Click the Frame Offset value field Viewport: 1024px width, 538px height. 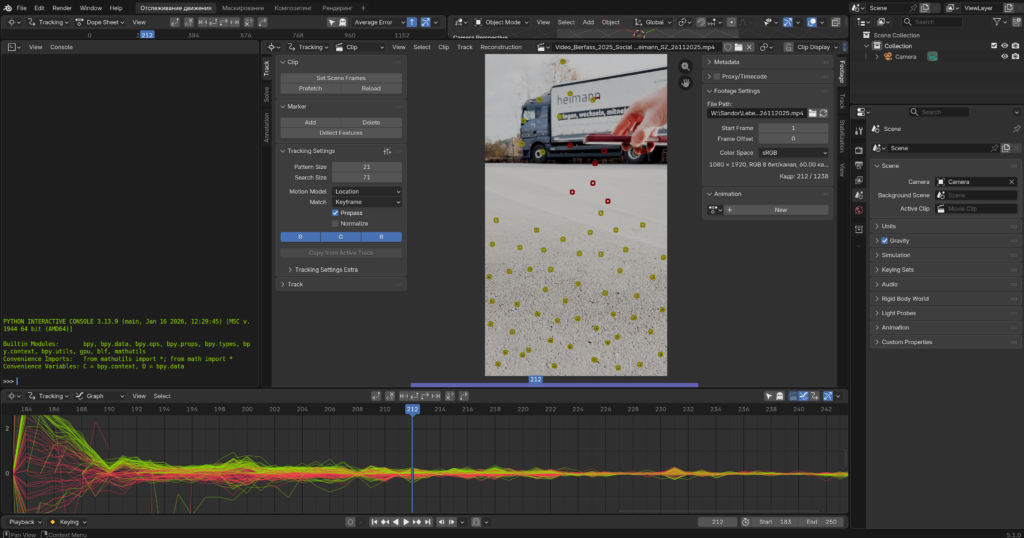click(793, 138)
